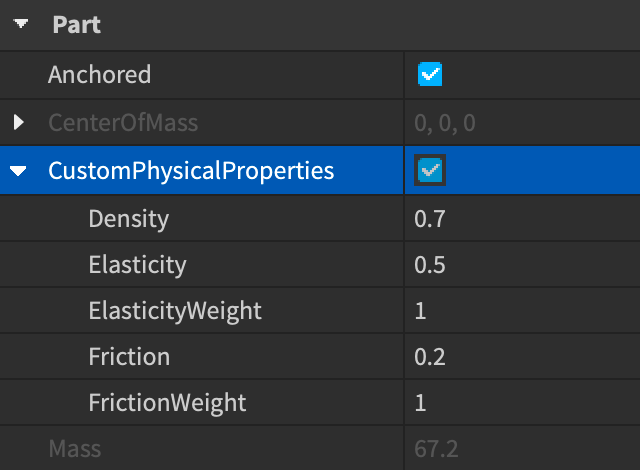640x470 pixels.
Task: Collapse the Part section arrow
Action: click(x=21, y=24)
